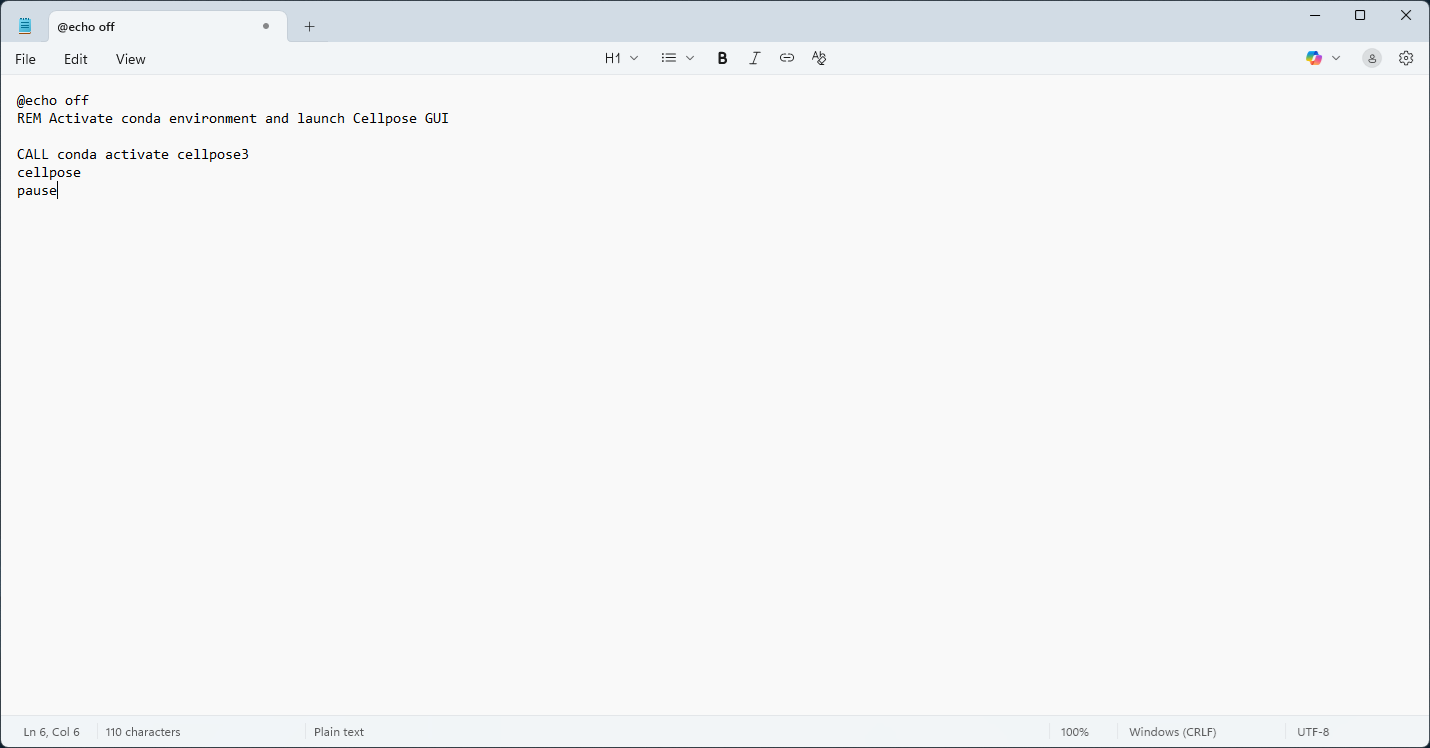This screenshot has width=1430, height=748.
Task: Click the 'CALL conda activate cellpose3' line
Action: point(133,154)
